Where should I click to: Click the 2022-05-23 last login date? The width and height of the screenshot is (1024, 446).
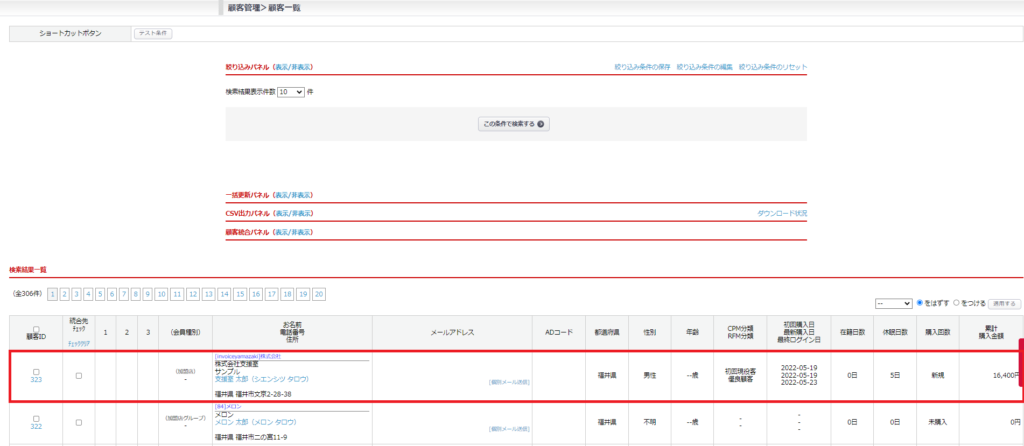coord(800,383)
